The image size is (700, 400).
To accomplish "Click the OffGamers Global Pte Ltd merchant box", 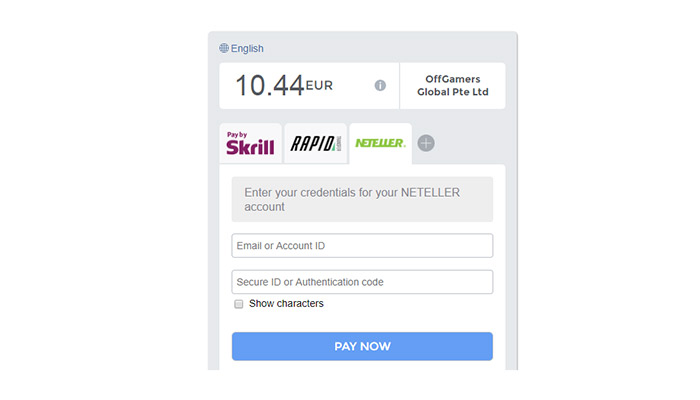I will click(x=452, y=86).
